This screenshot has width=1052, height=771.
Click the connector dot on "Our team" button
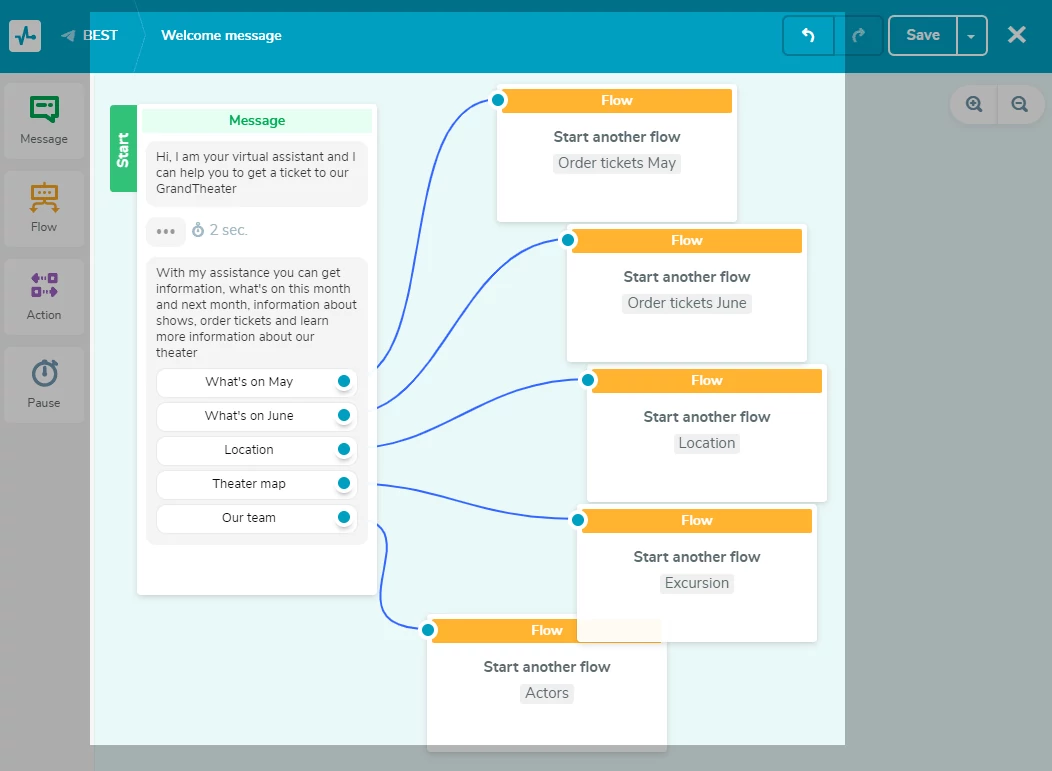point(344,517)
